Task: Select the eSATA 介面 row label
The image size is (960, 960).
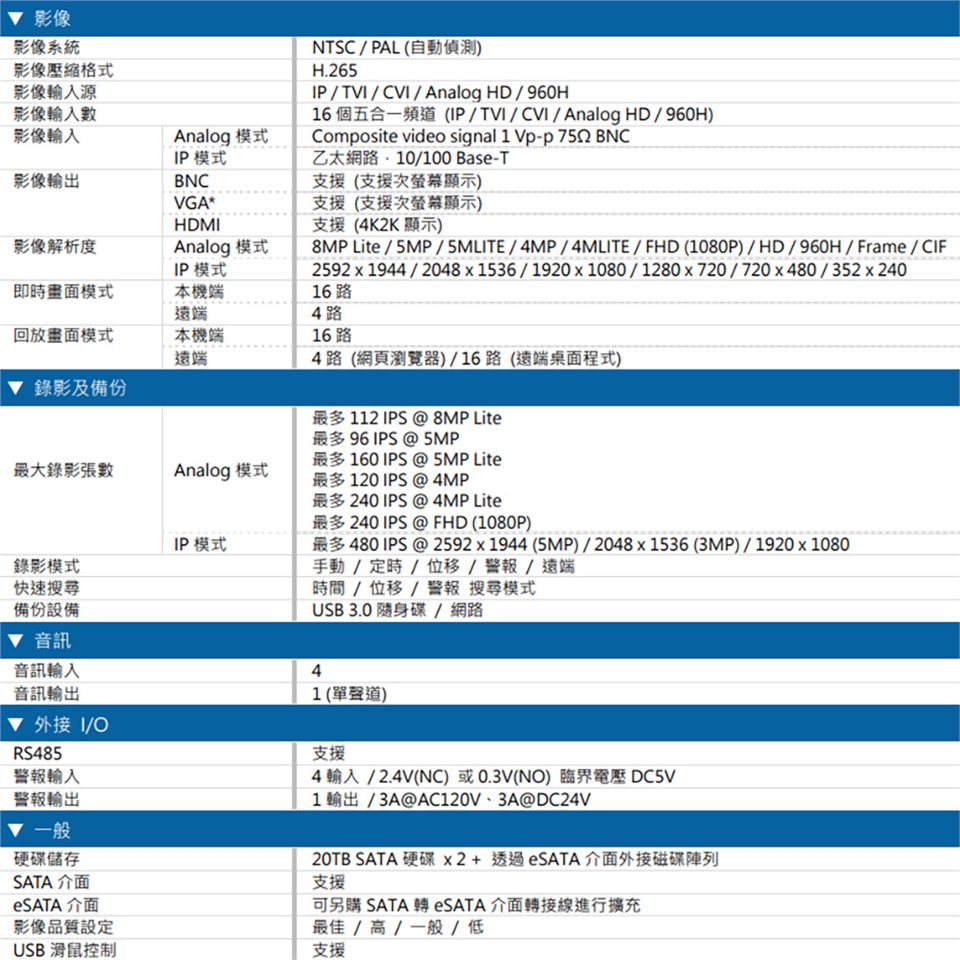Action: pos(56,905)
